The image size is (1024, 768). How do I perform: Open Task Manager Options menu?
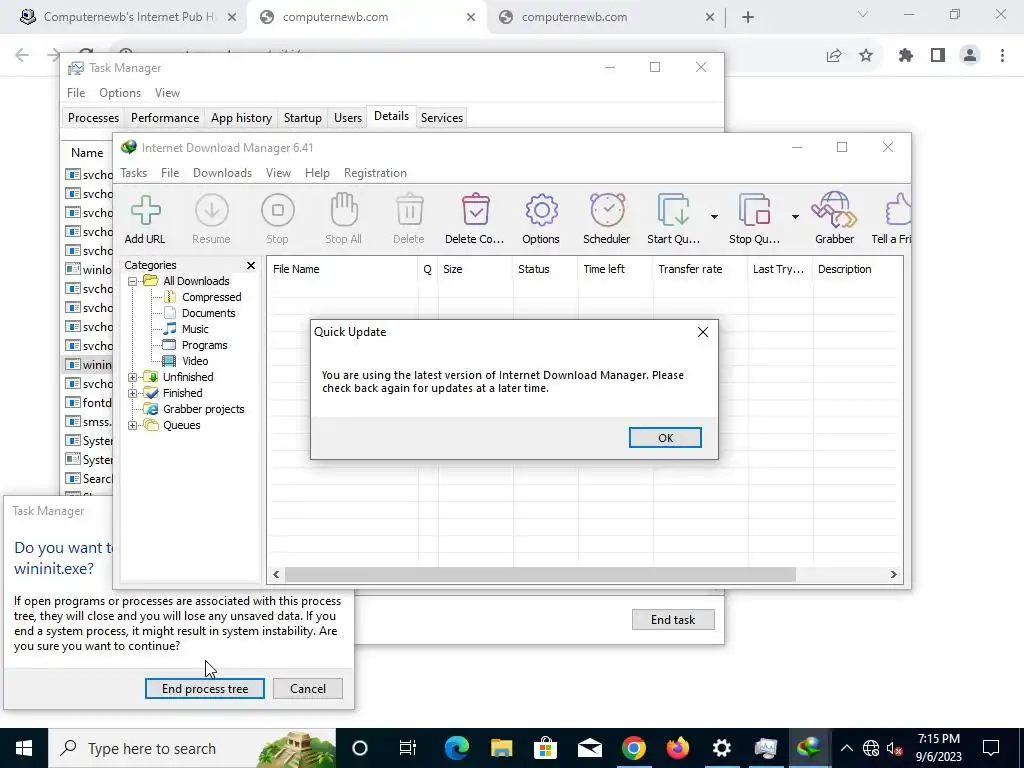point(120,93)
